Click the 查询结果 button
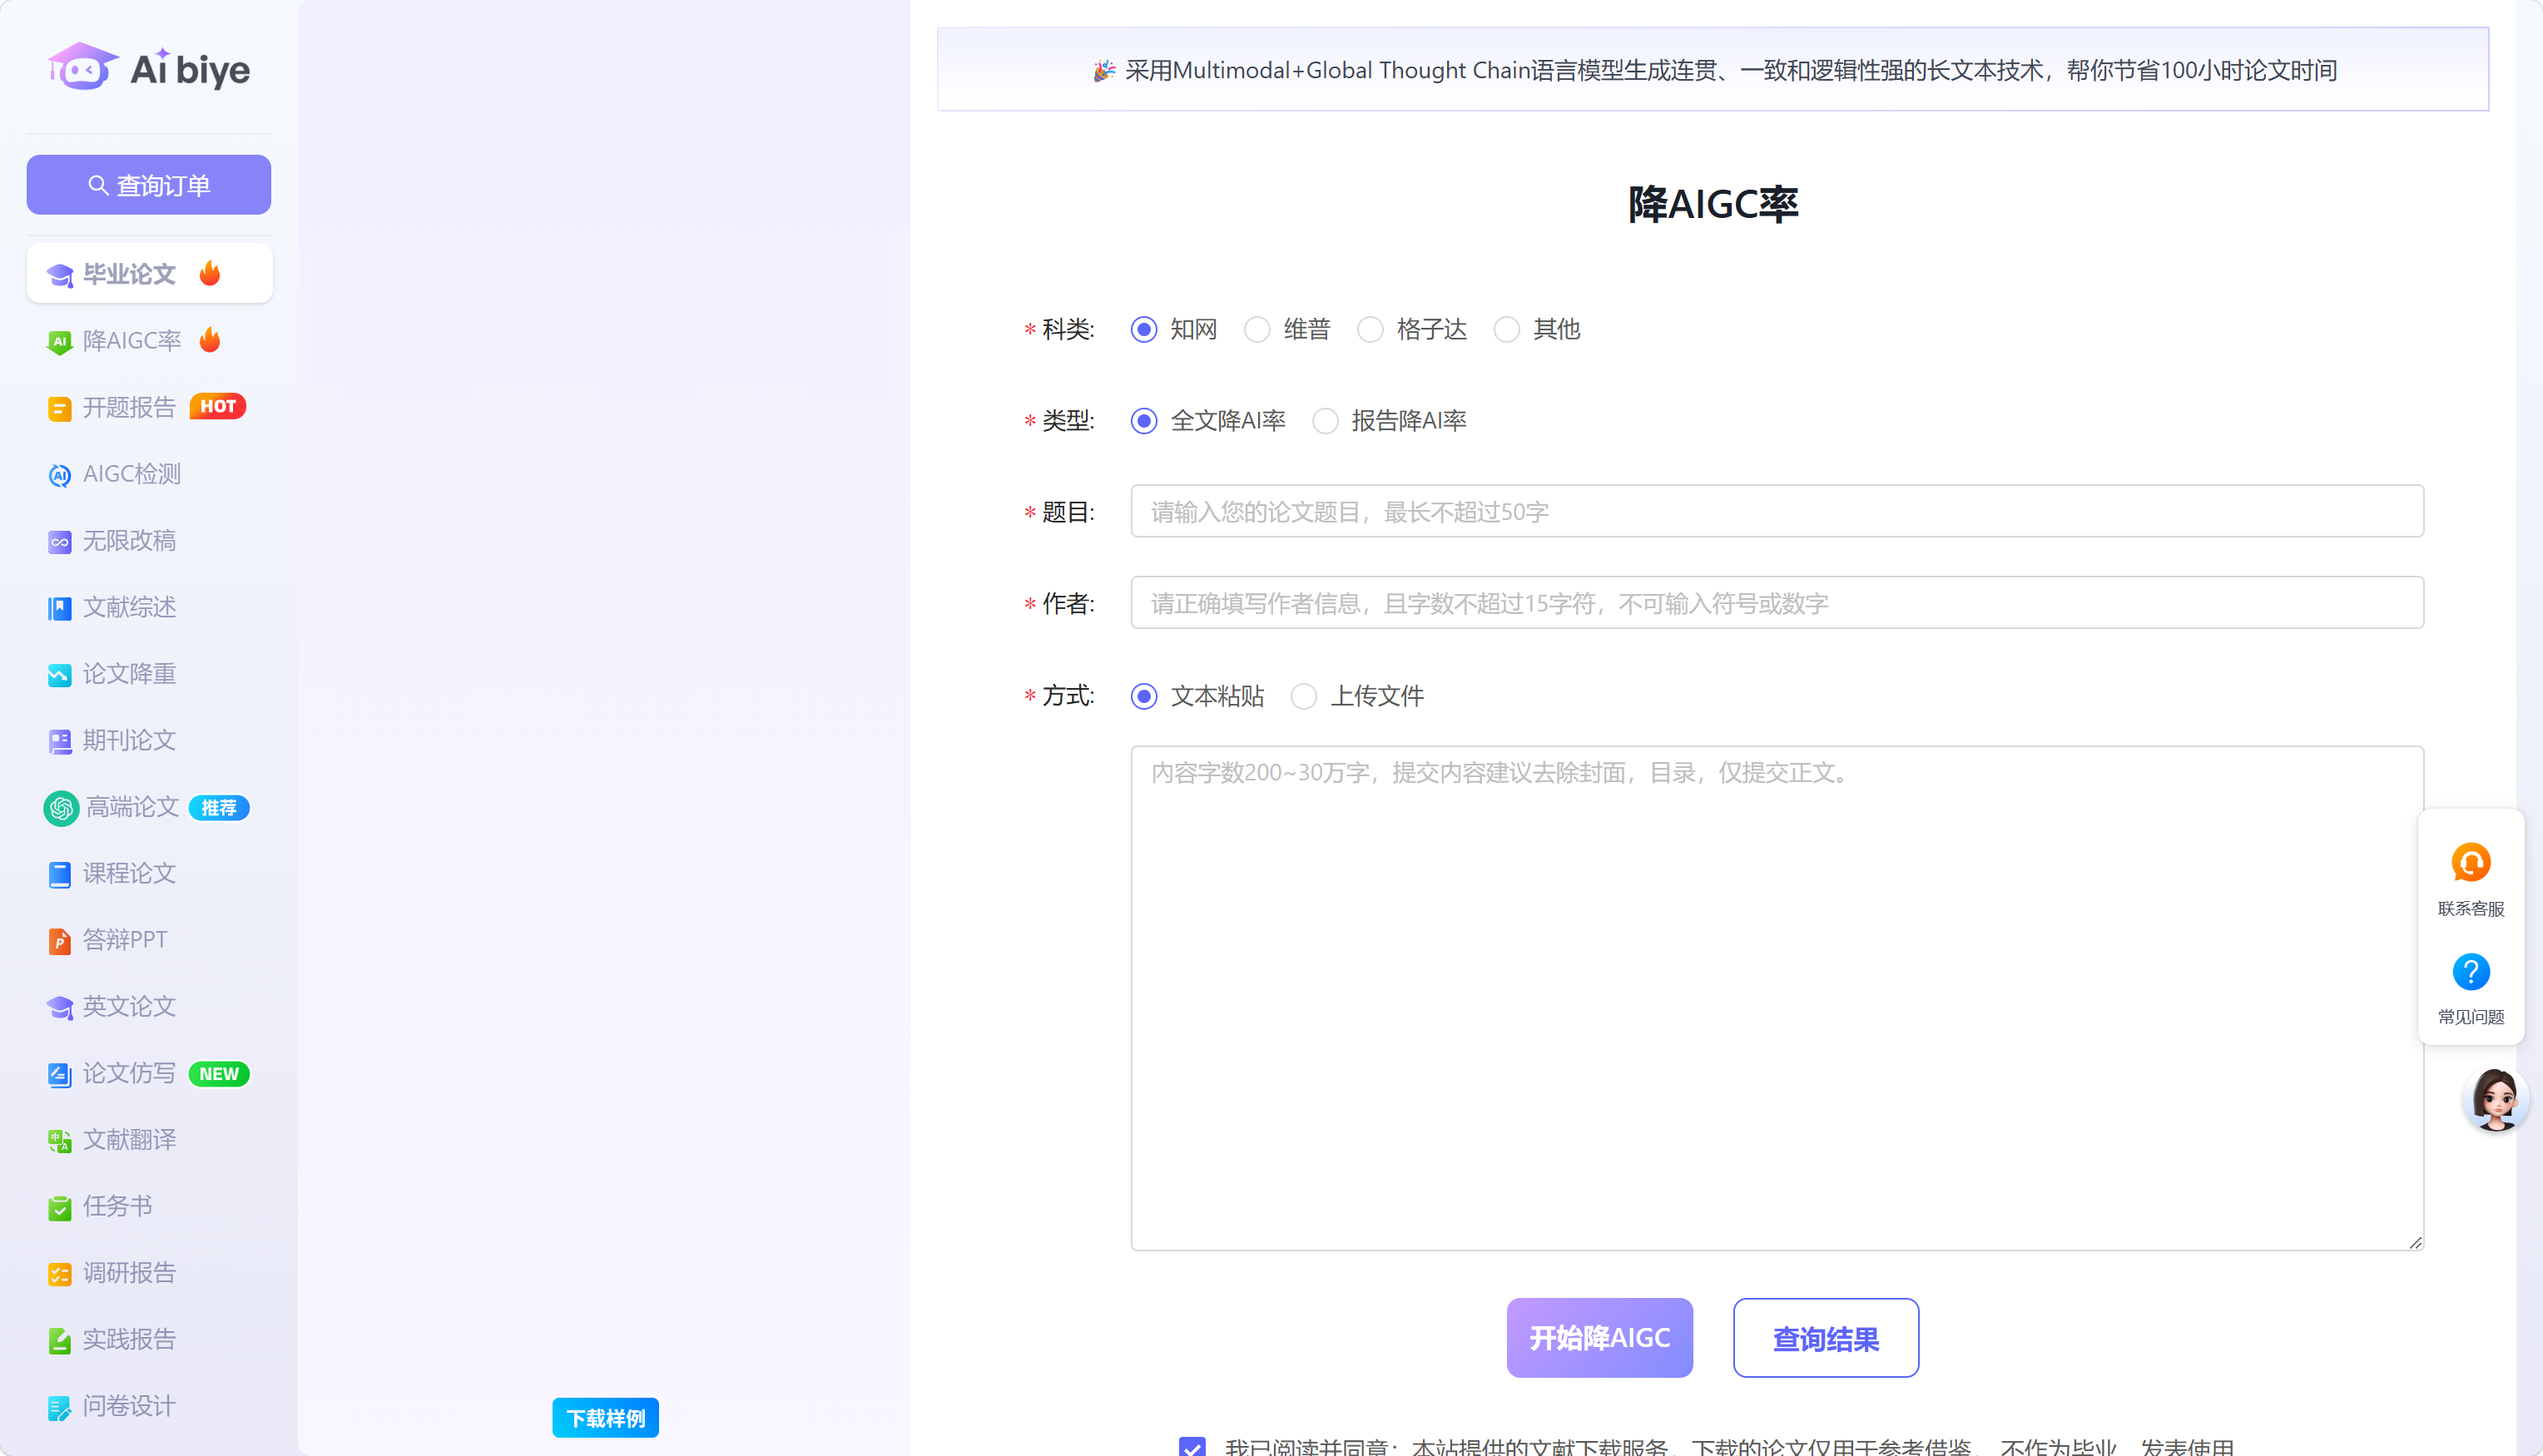The image size is (2543, 1456). 1826,1338
